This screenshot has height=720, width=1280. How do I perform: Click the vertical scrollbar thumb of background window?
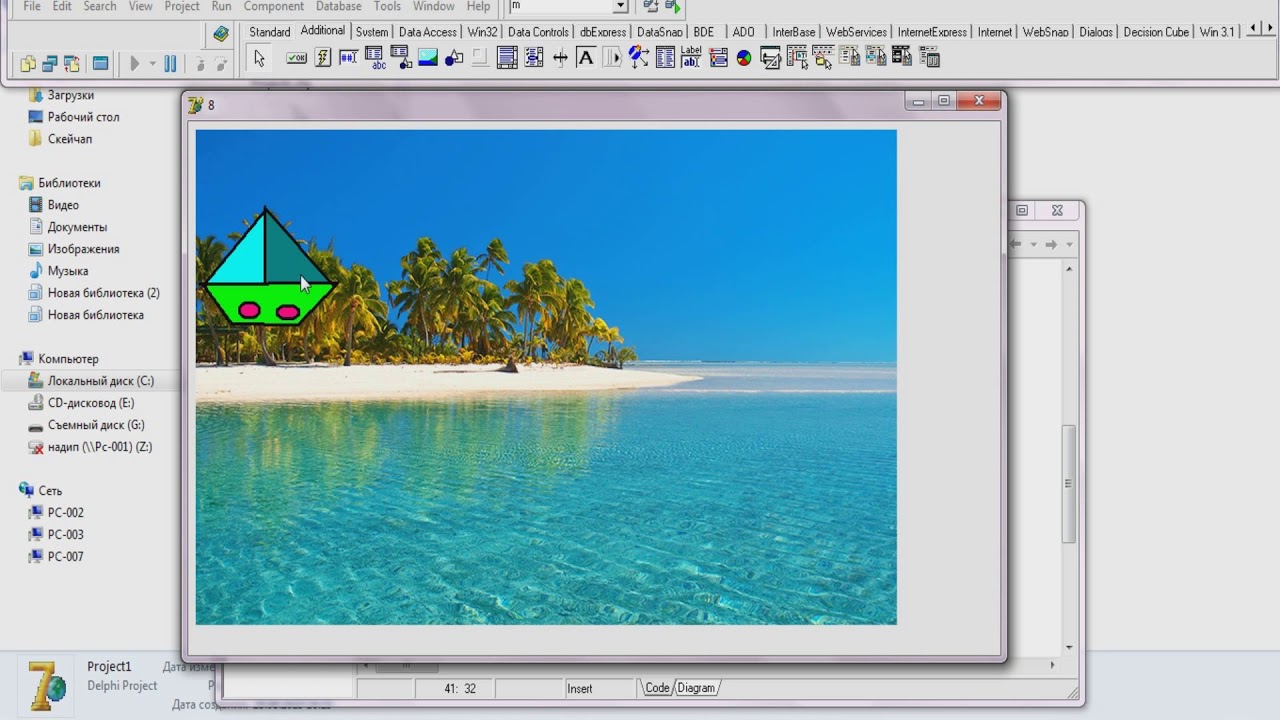[x=1069, y=485]
